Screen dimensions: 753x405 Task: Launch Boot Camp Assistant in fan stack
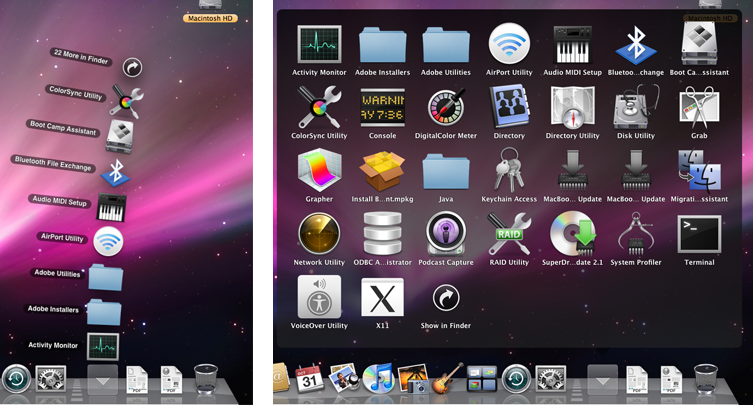pyautogui.click(x=120, y=136)
